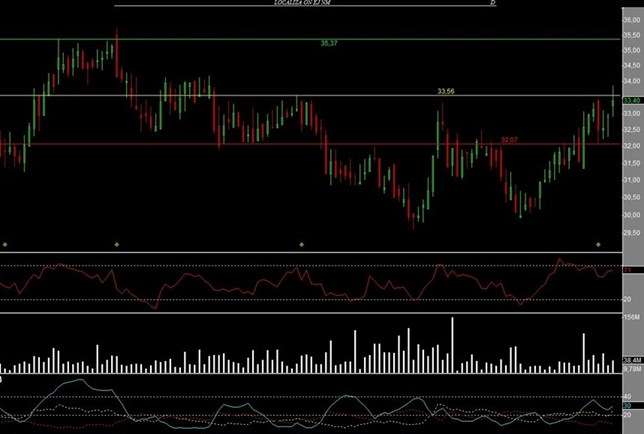The height and width of the screenshot is (434, 644).
Task: Click the 156M volume axis label
Action: pos(631,317)
